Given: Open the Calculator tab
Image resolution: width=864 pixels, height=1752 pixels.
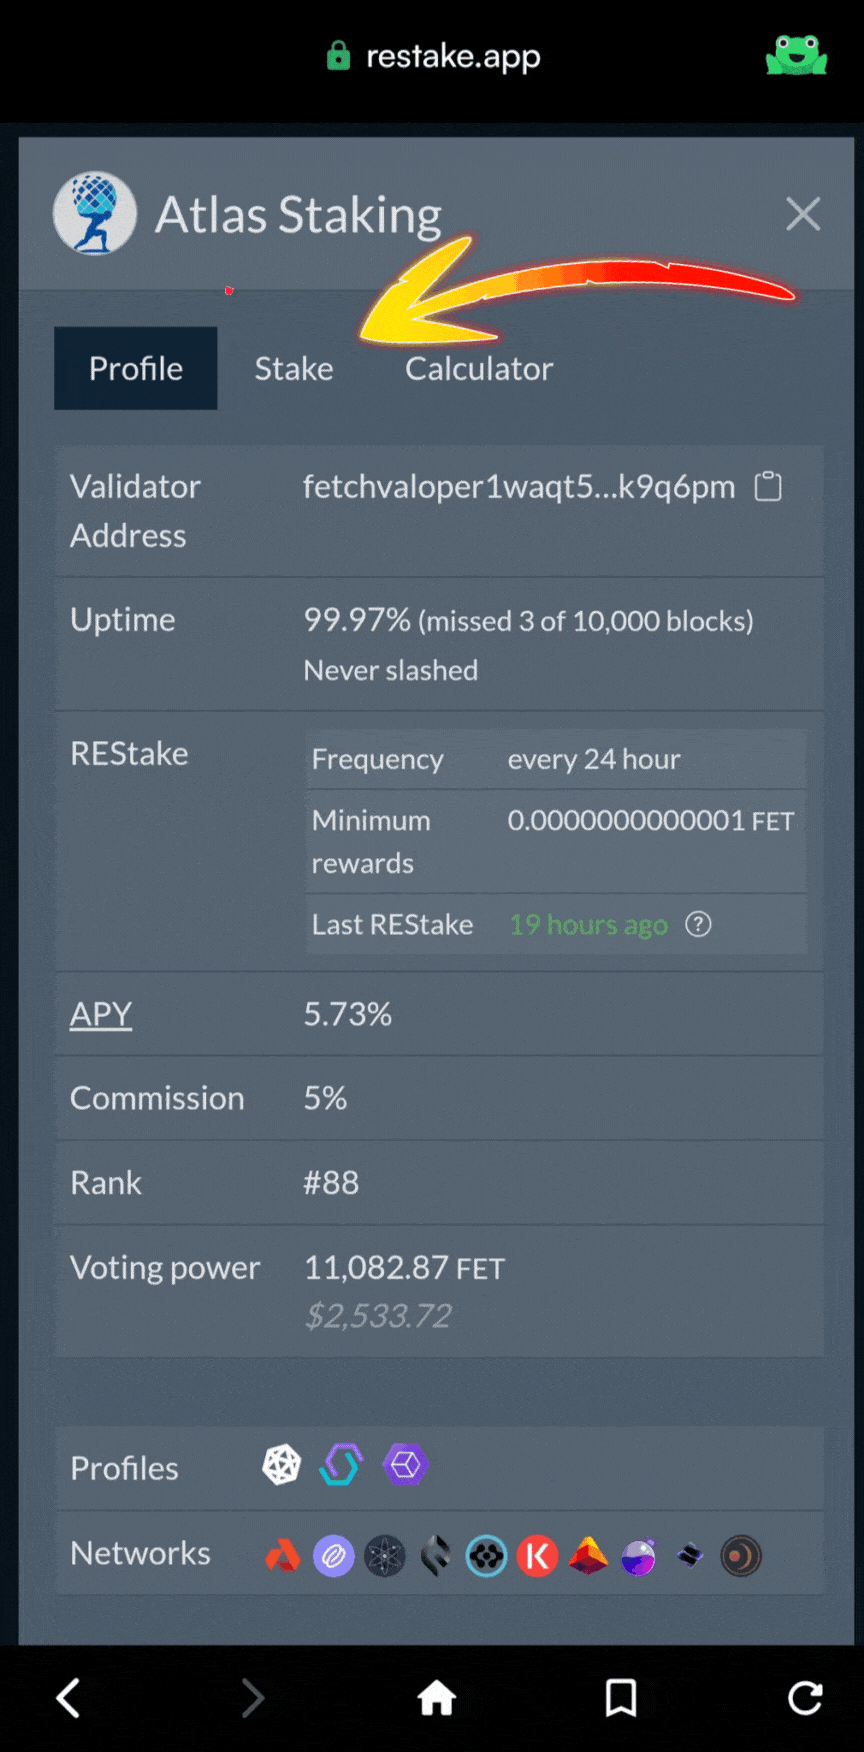Looking at the screenshot, I should click(479, 368).
